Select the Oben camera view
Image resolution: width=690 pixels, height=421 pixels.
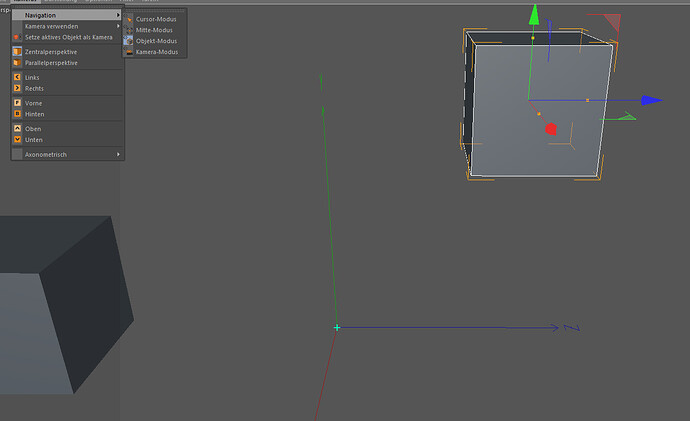(x=66, y=128)
